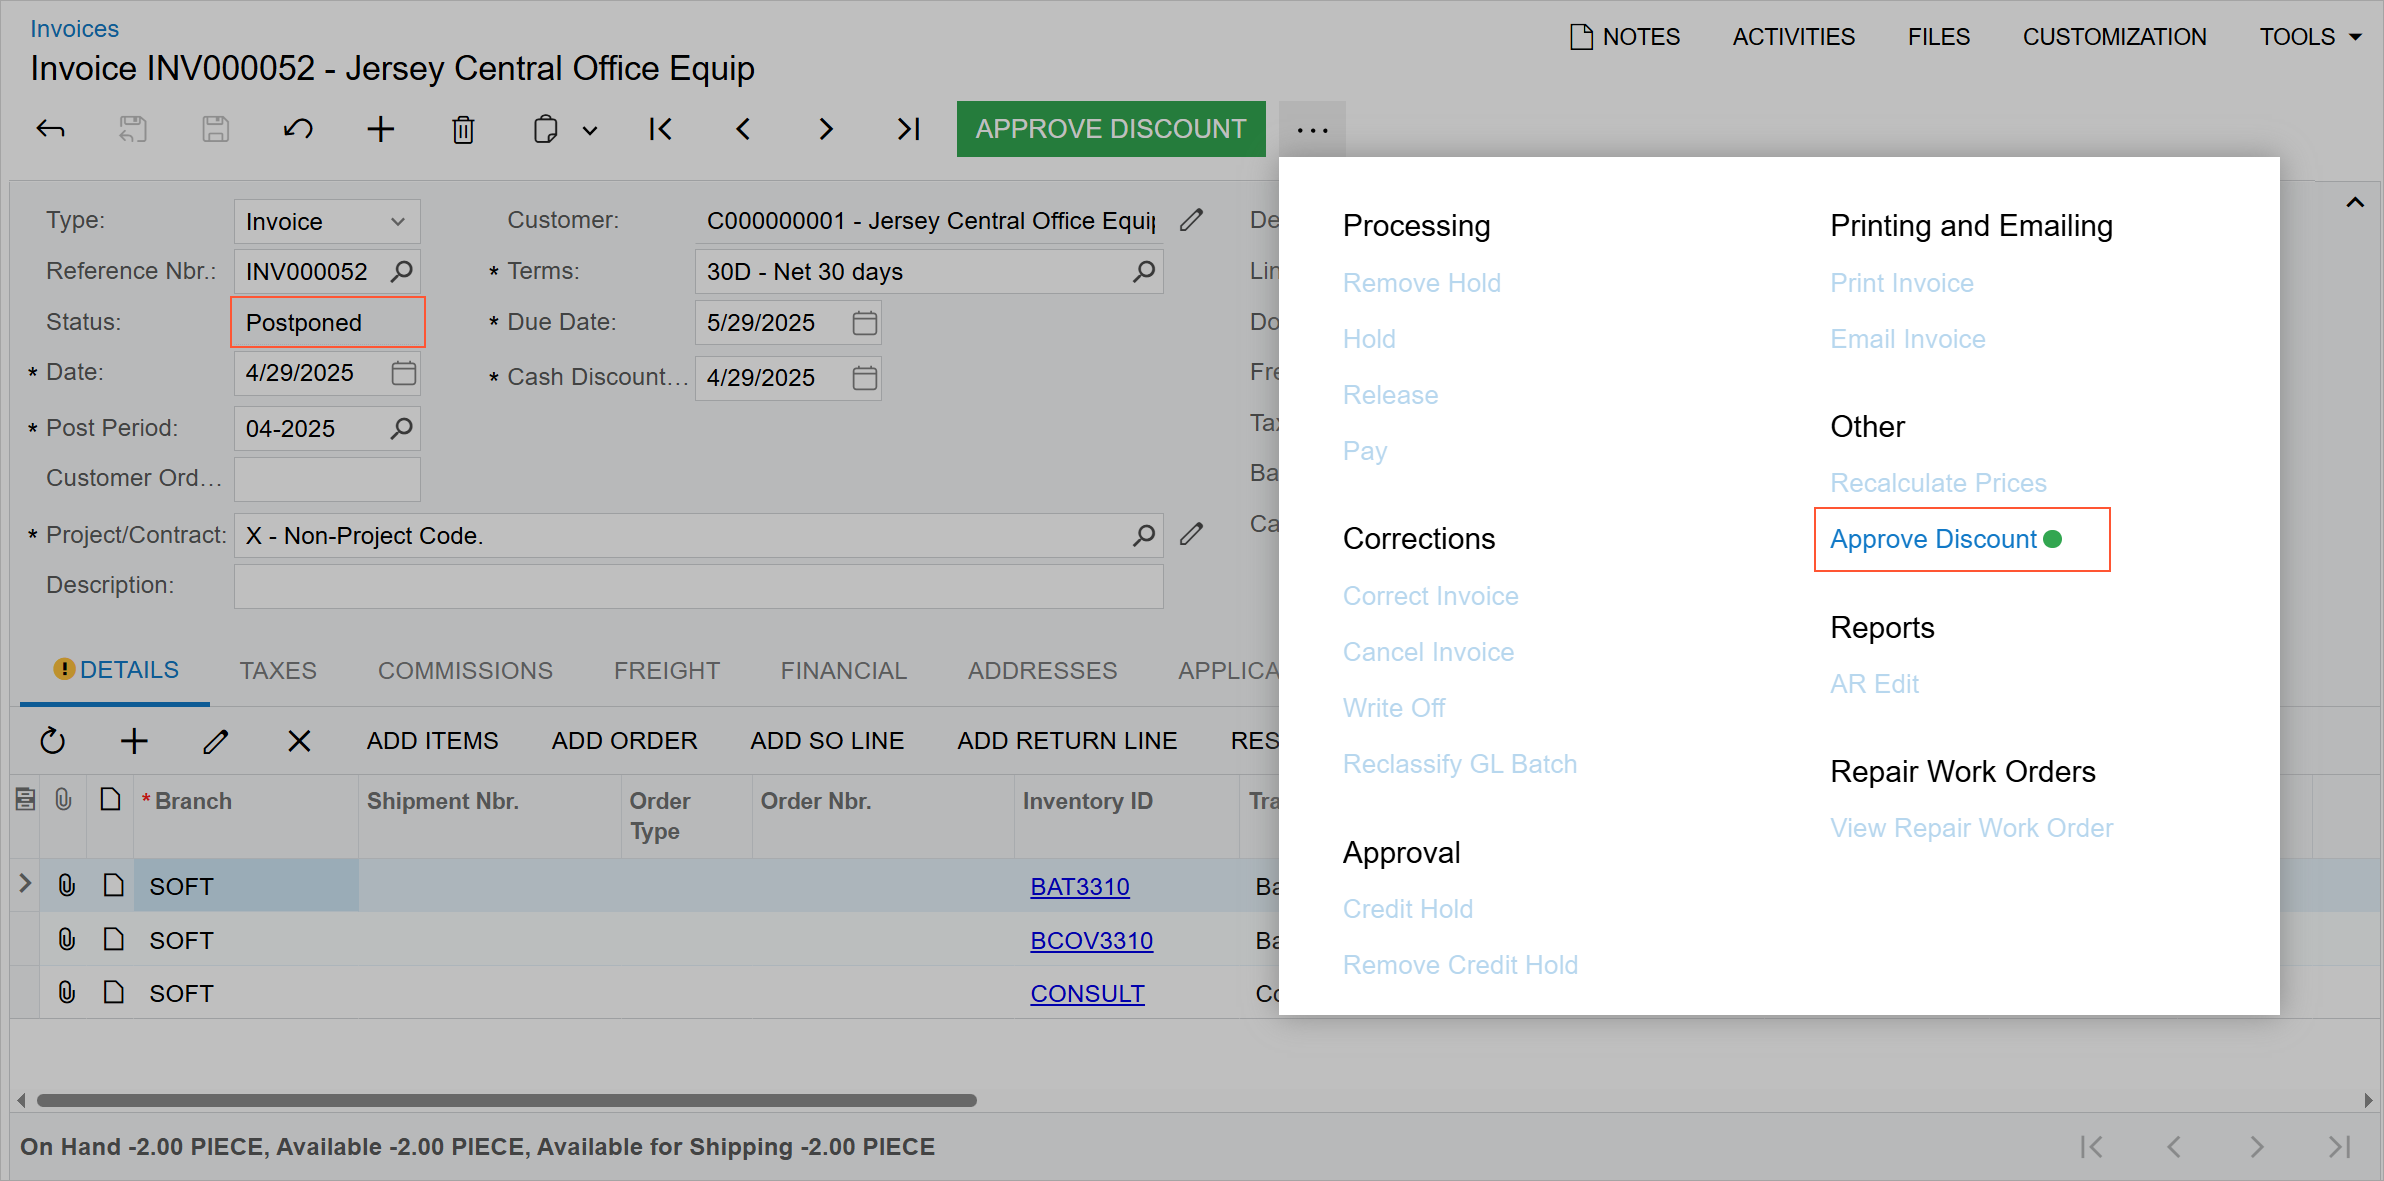Refresh the details grid
Viewport: 2384px width, 1181px height.
pos(52,741)
